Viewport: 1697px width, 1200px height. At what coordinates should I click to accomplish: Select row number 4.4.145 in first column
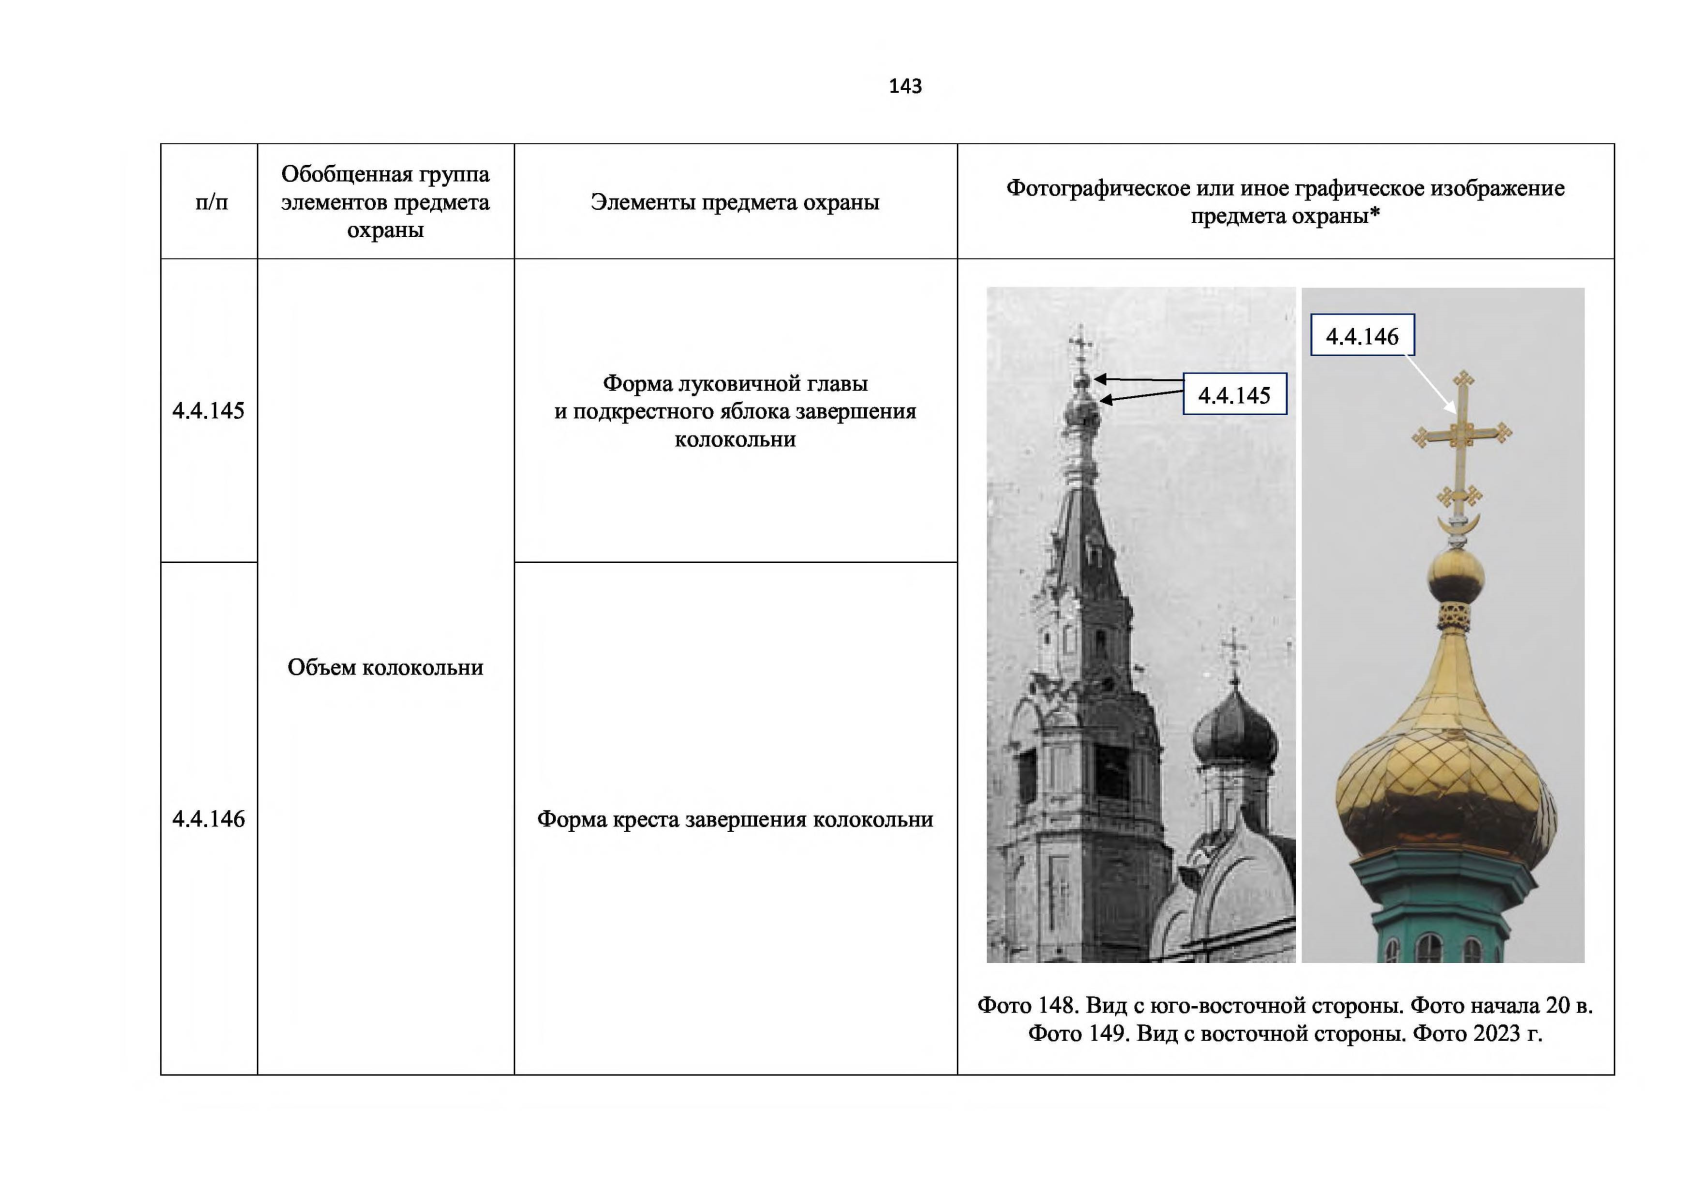(208, 411)
